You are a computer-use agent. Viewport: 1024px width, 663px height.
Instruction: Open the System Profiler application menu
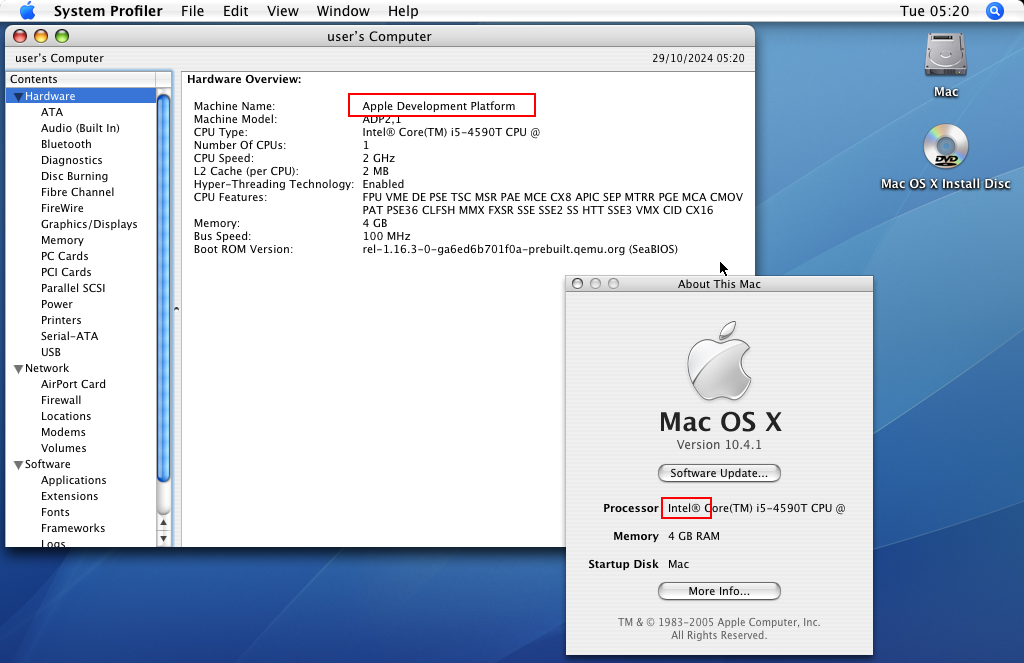coord(108,11)
